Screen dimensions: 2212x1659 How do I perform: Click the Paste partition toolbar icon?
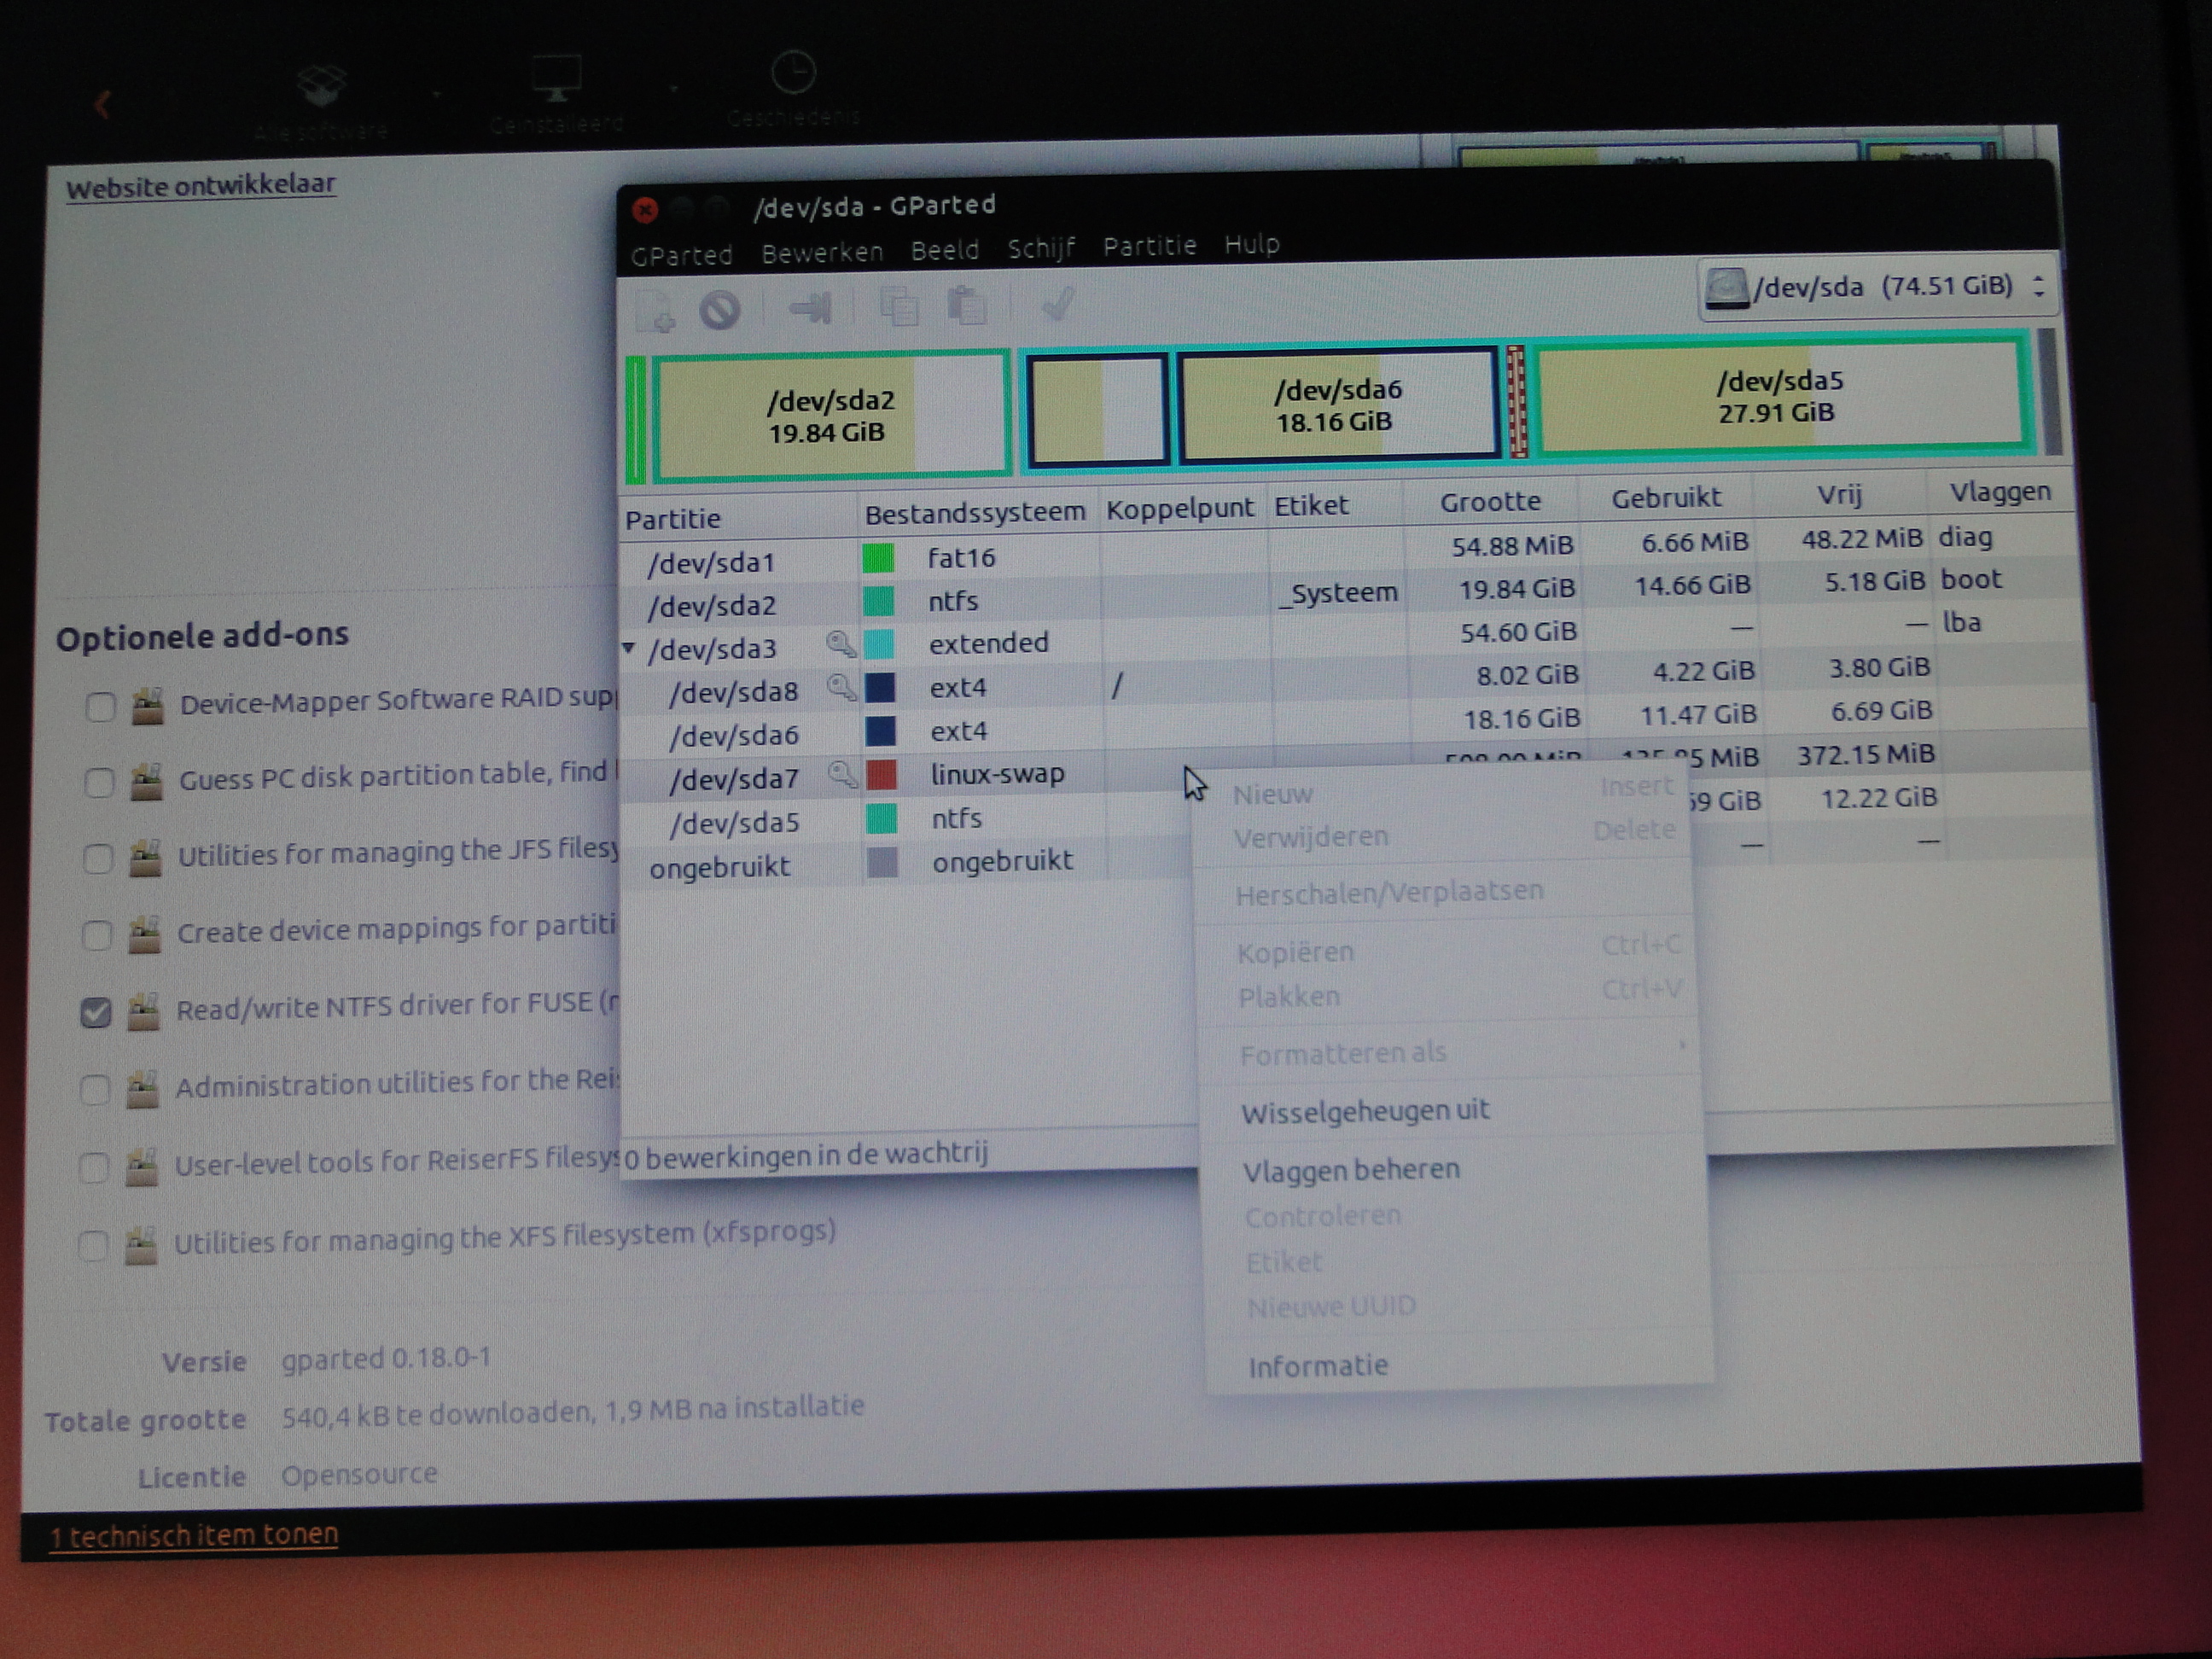966,305
